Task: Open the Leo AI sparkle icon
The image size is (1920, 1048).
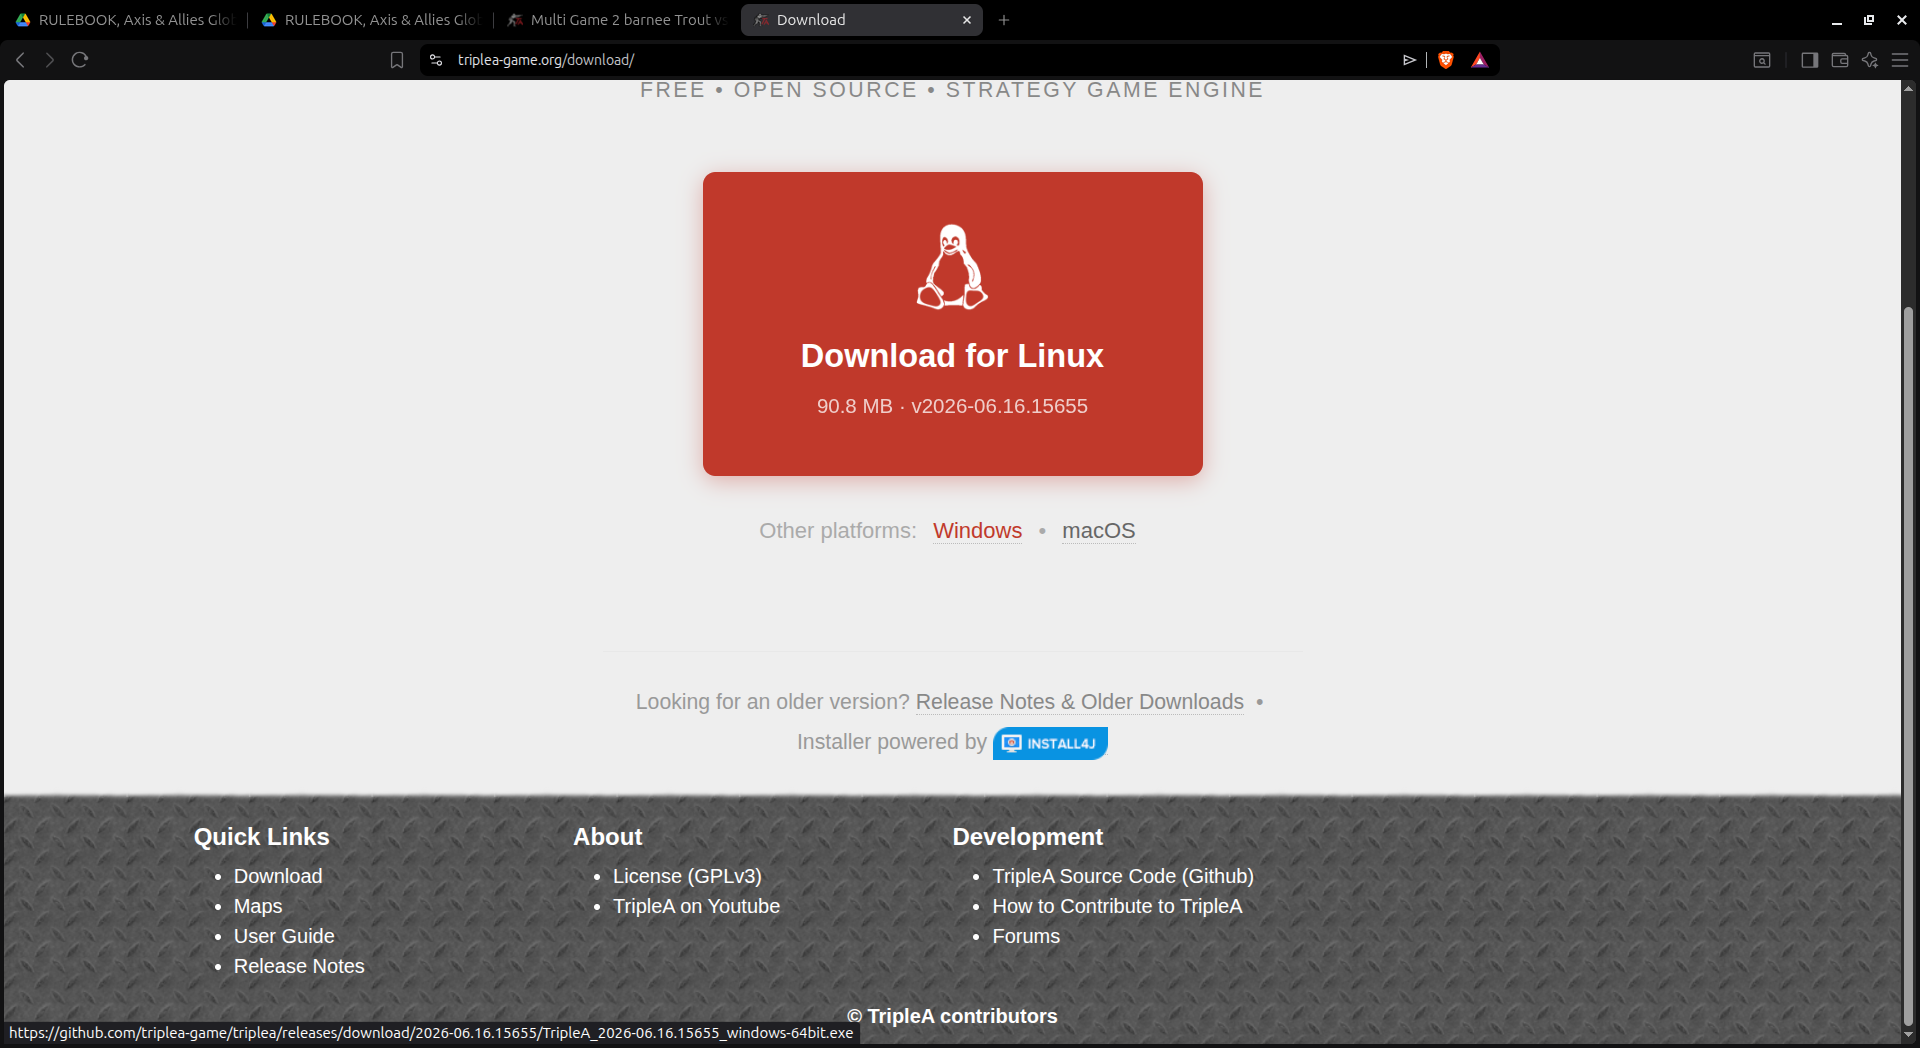Action: pos(1870,60)
